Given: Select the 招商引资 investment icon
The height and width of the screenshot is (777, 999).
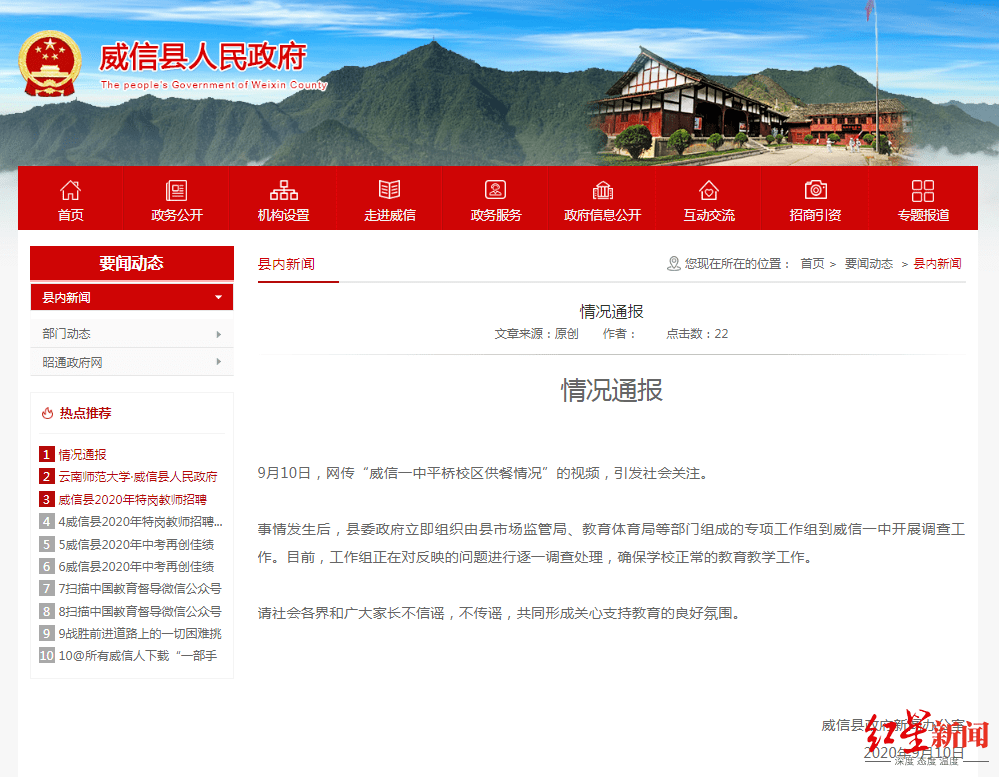Looking at the screenshot, I should (814, 189).
